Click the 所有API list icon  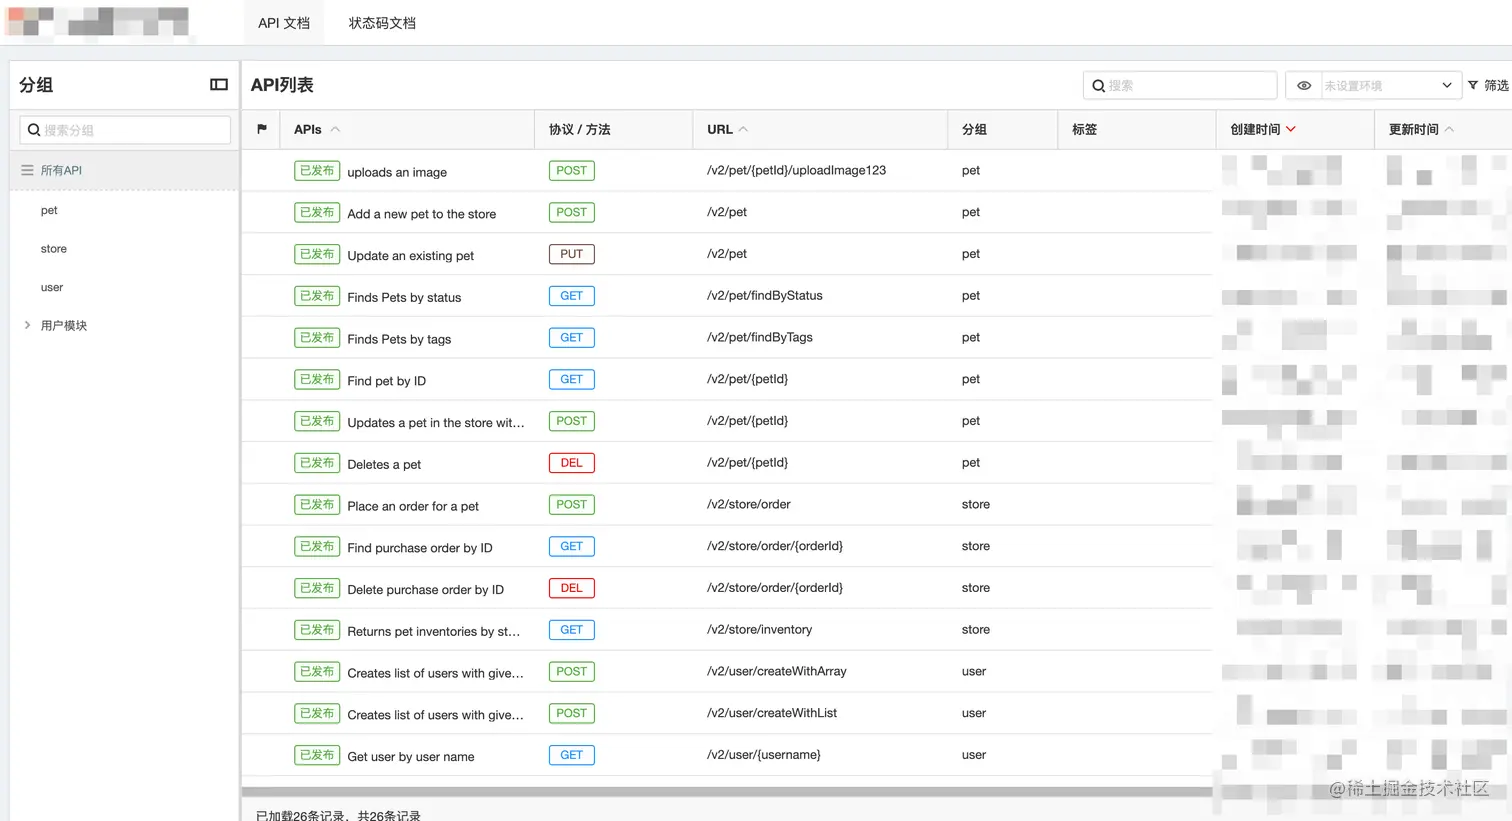27,170
